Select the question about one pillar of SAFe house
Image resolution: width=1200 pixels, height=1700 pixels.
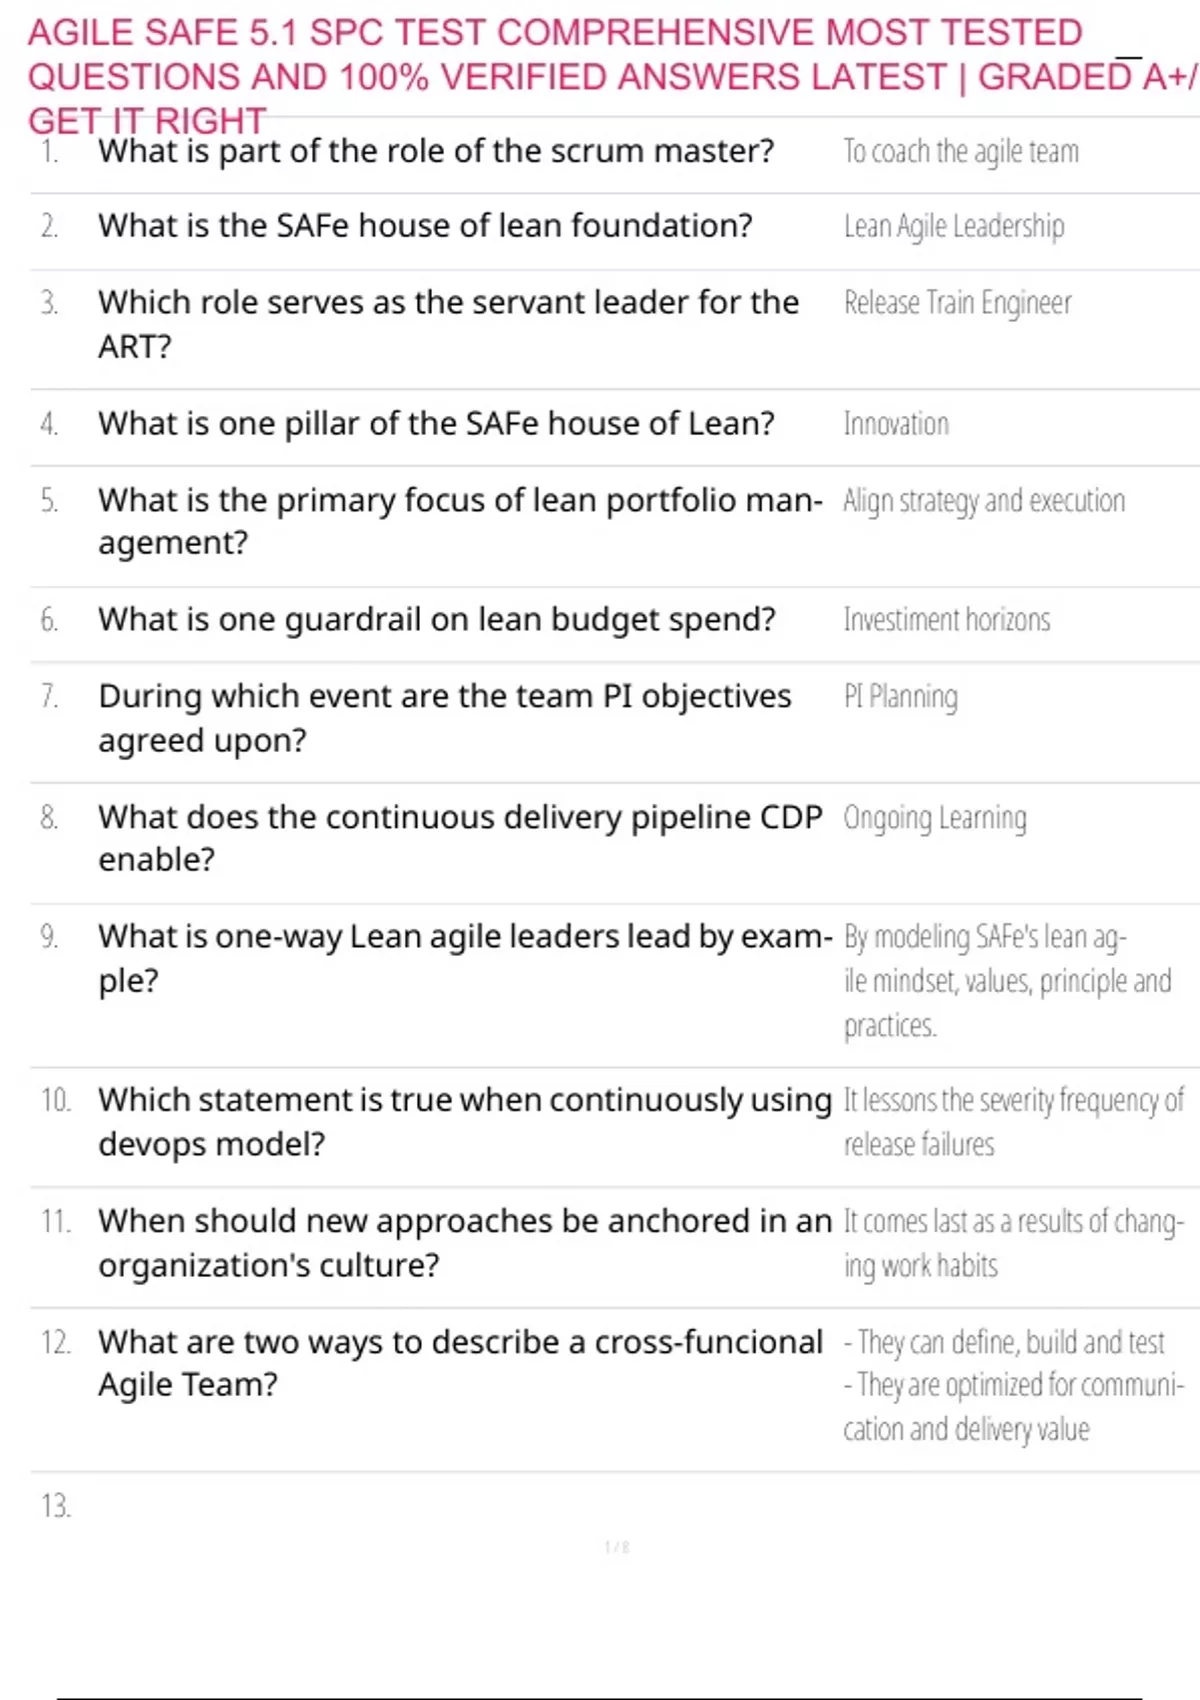[436, 424]
